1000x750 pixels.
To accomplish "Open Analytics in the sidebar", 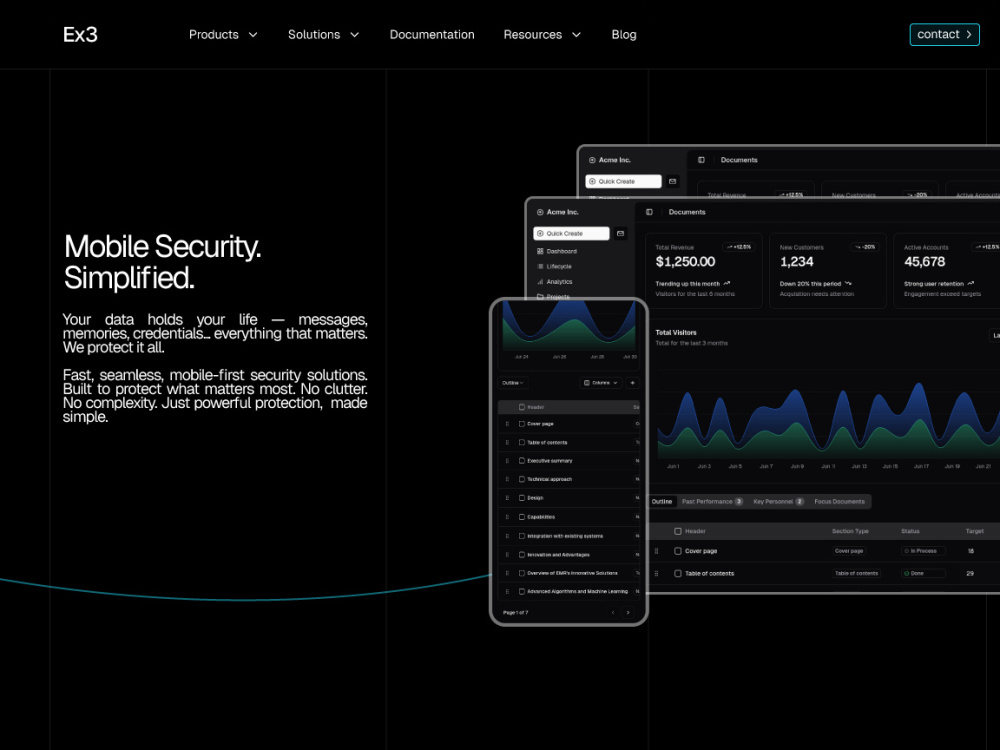I will [x=554, y=282].
